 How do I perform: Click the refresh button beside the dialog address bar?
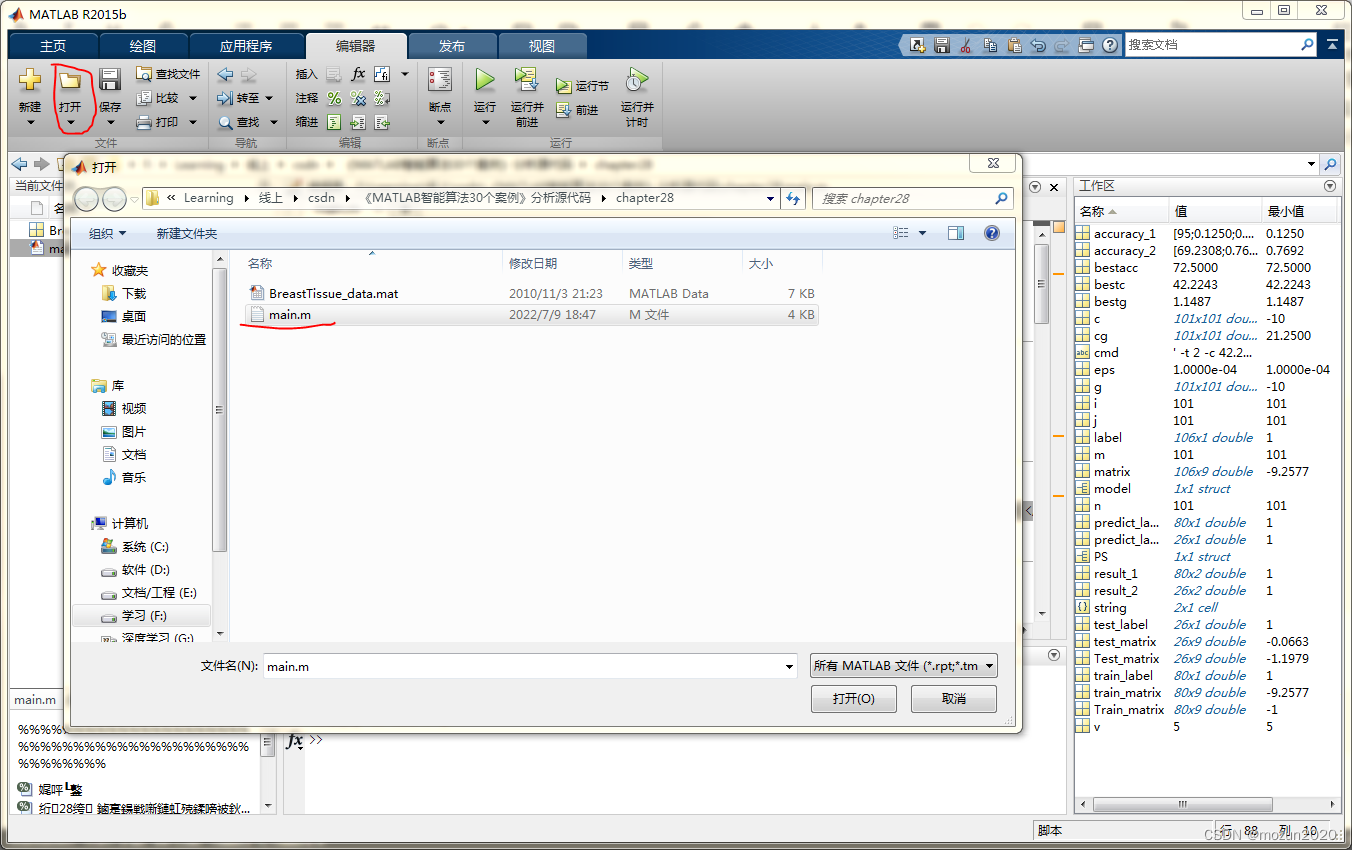[x=794, y=198]
